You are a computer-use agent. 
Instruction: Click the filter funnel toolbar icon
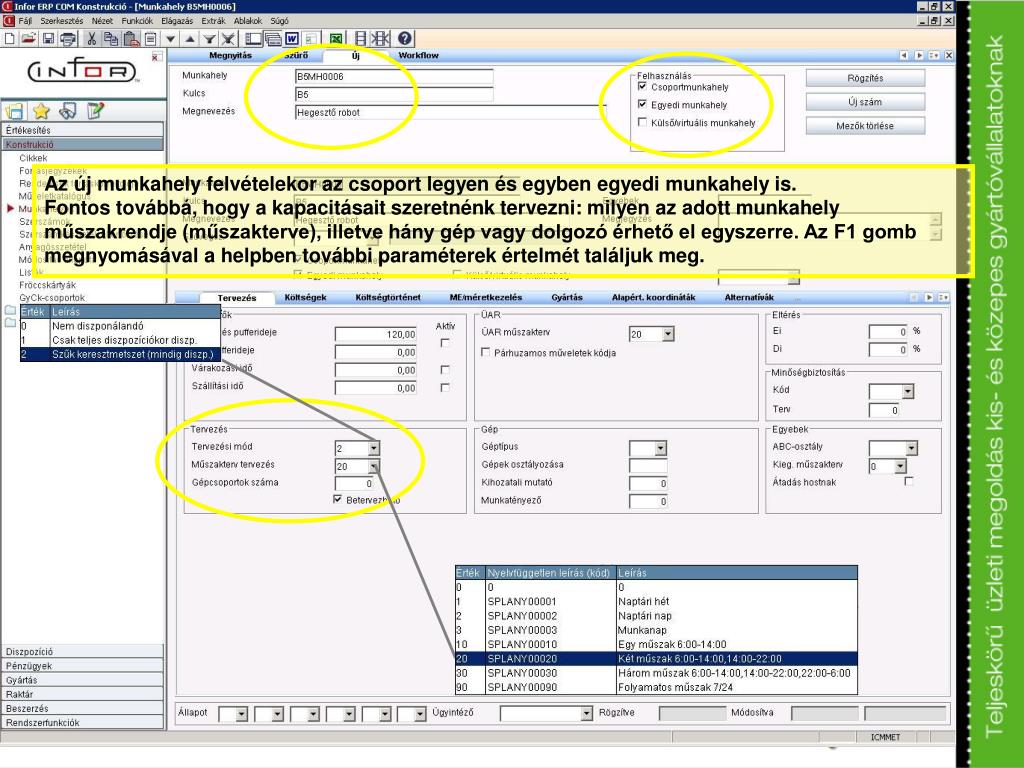(x=209, y=39)
